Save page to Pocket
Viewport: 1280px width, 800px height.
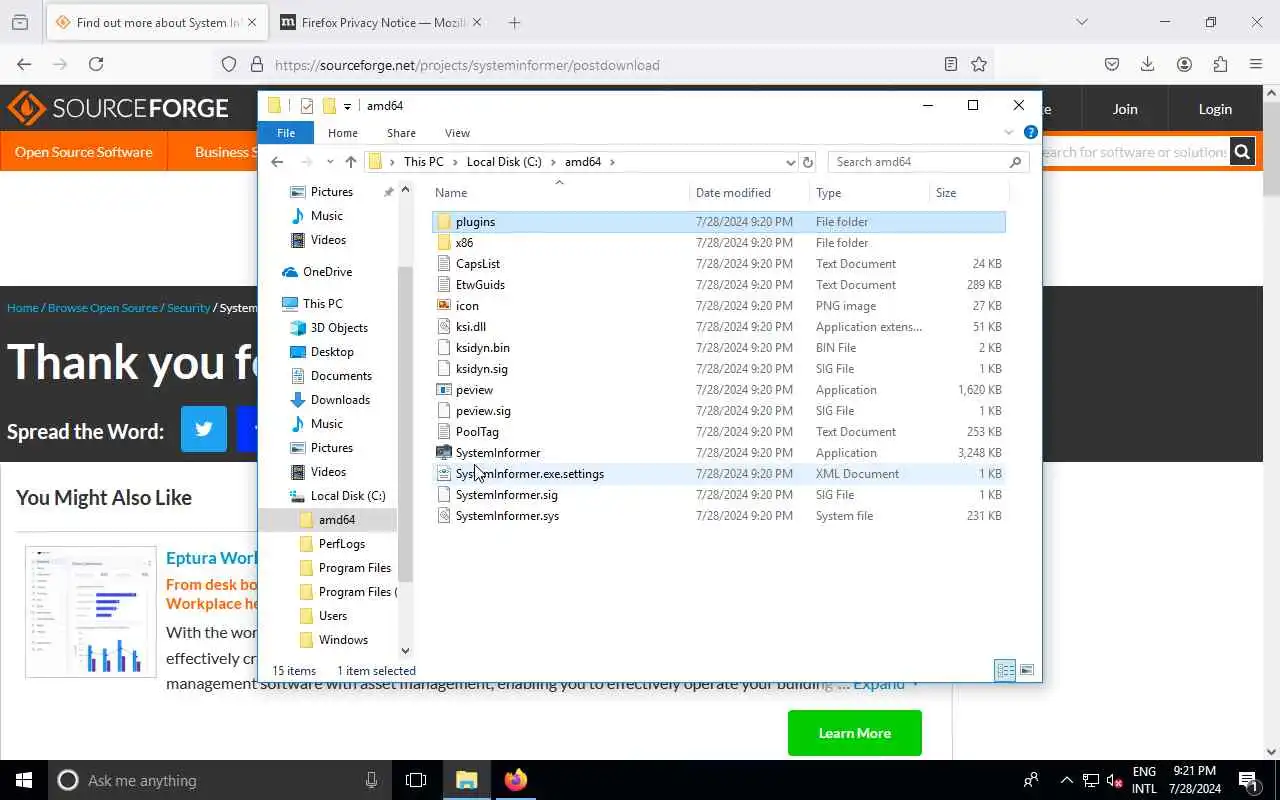point(1112,65)
